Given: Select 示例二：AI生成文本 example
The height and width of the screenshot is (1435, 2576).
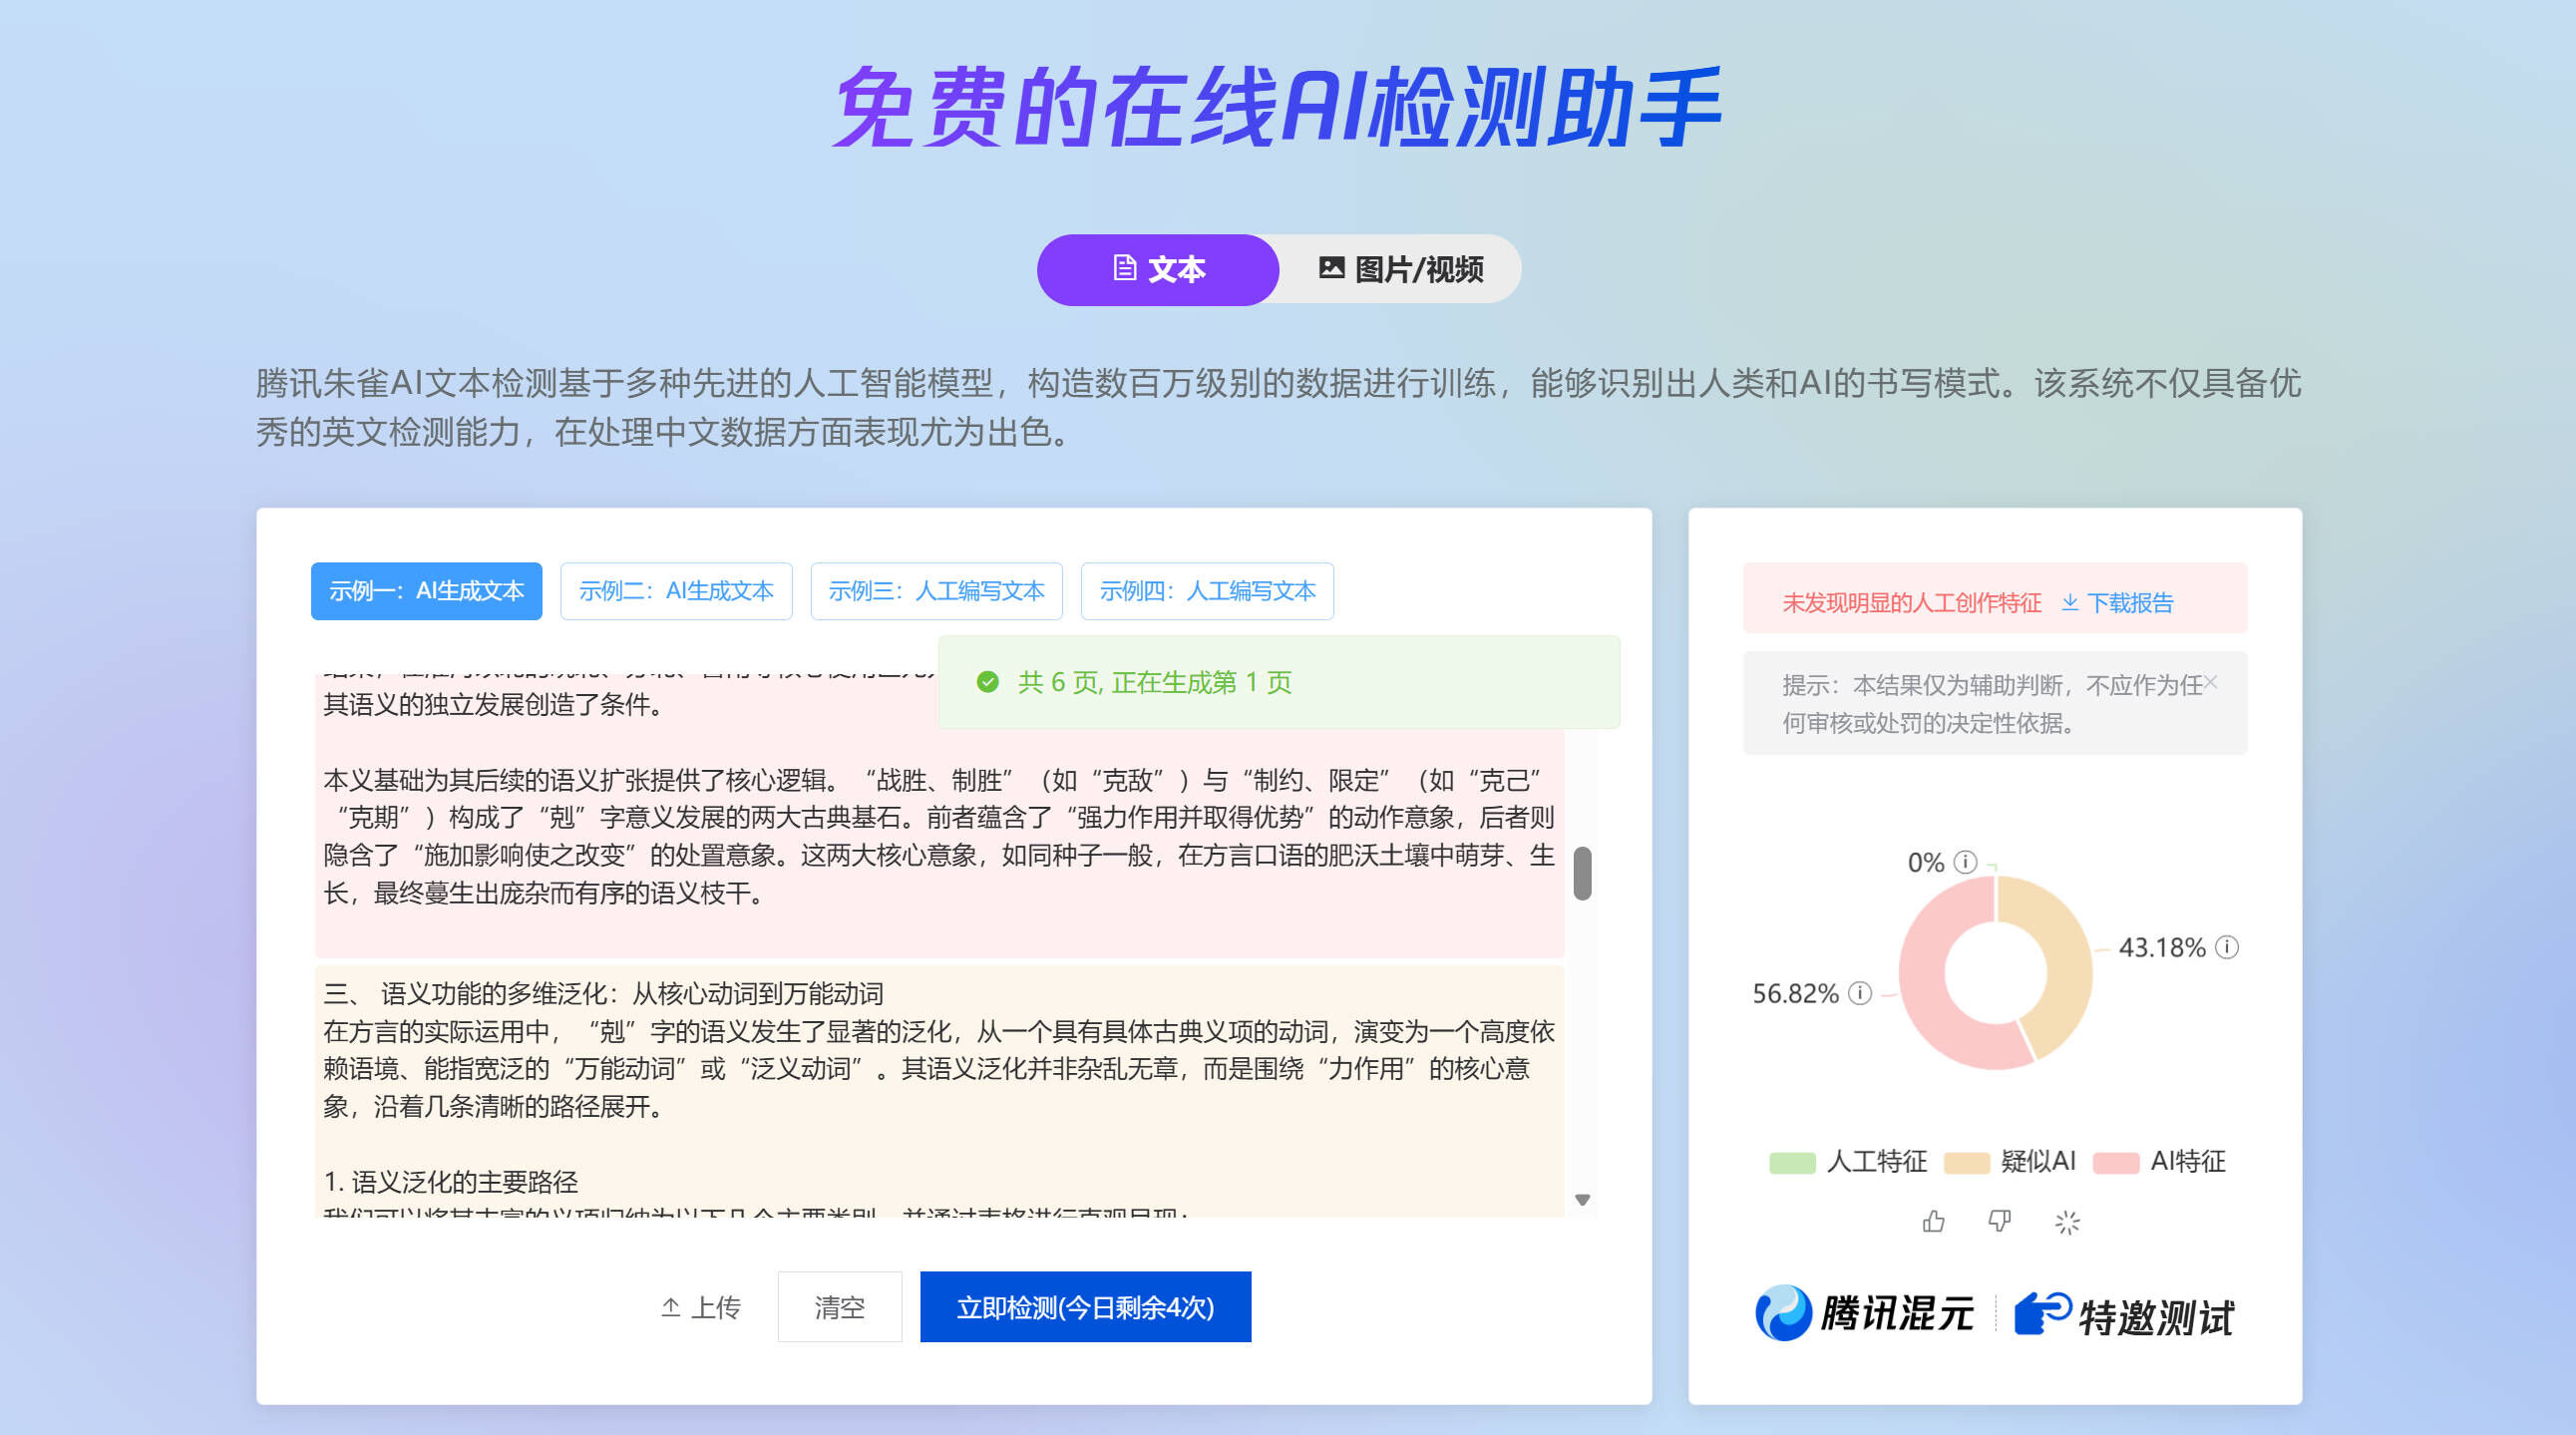Looking at the screenshot, I should pos(676,591).
